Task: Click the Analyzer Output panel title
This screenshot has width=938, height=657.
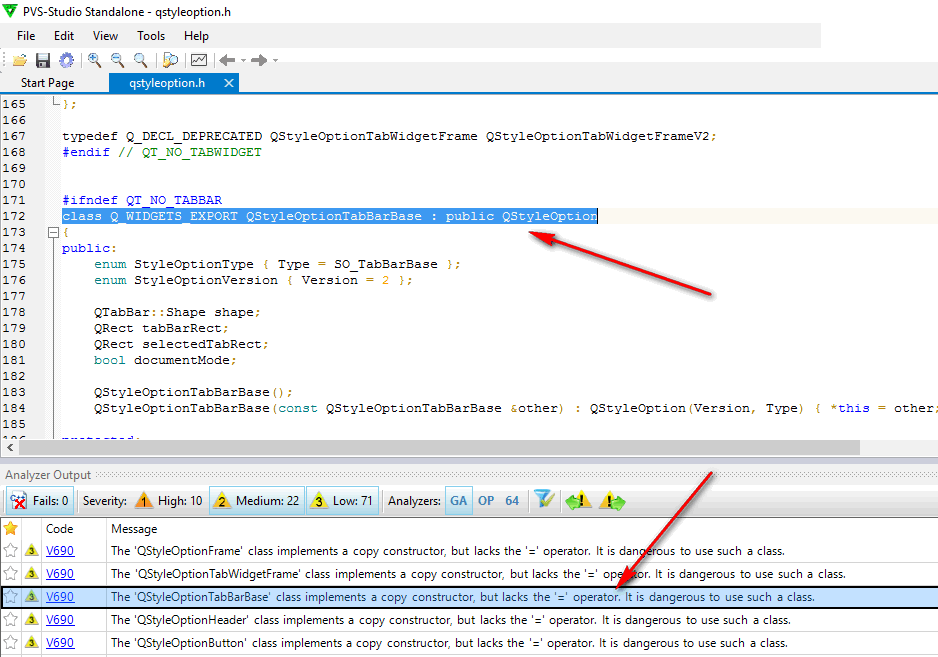Action: [48, 475]
